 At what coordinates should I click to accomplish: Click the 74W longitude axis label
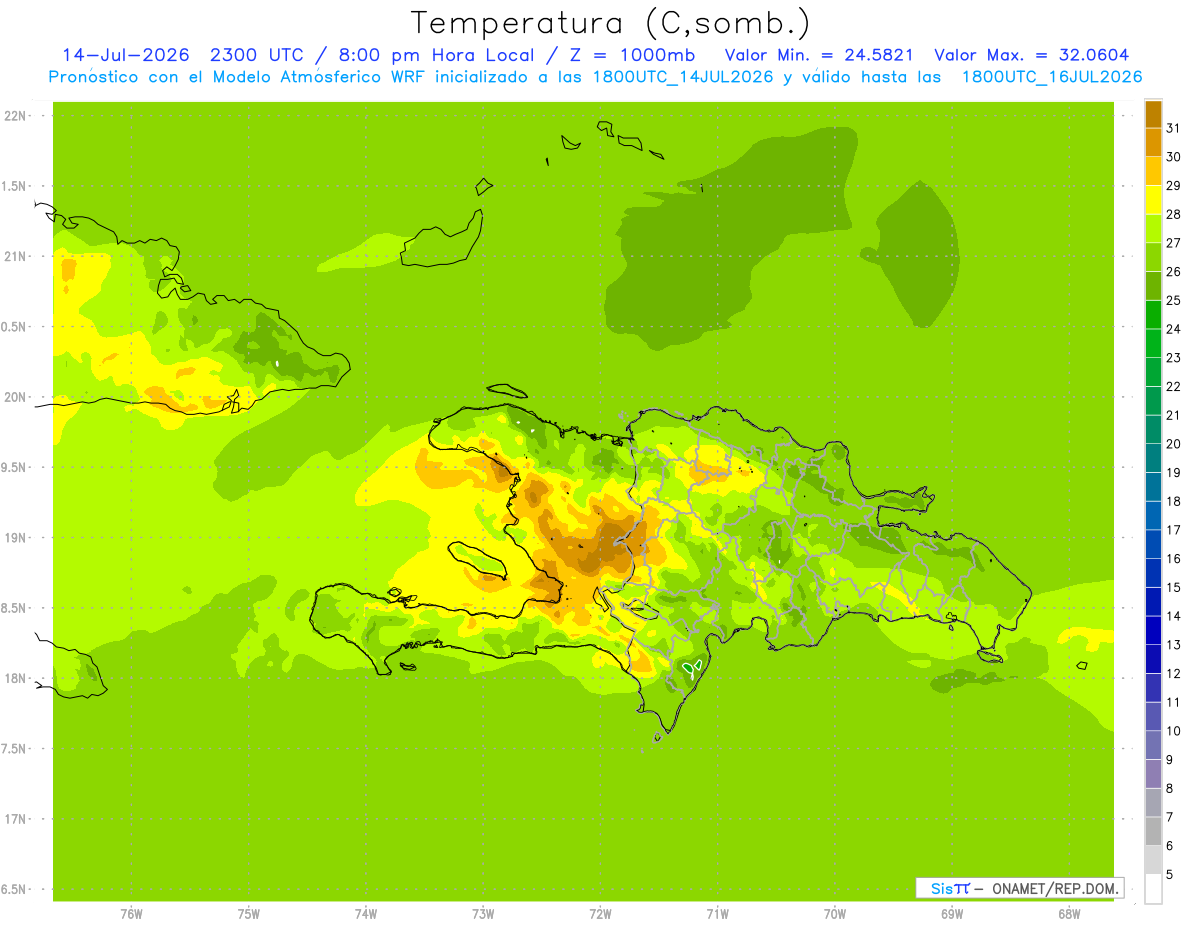click(x=365, y=914)
